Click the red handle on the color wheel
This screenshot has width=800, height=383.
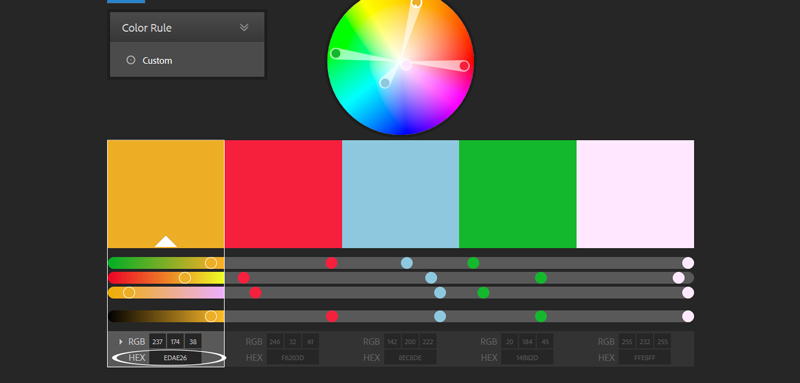pyautogui.click(x=464, y=66)
